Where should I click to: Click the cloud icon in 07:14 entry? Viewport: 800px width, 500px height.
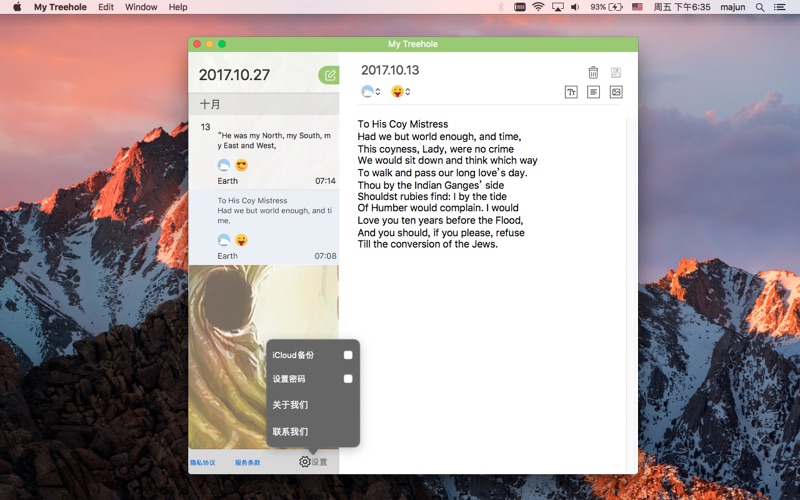(223, 165)
